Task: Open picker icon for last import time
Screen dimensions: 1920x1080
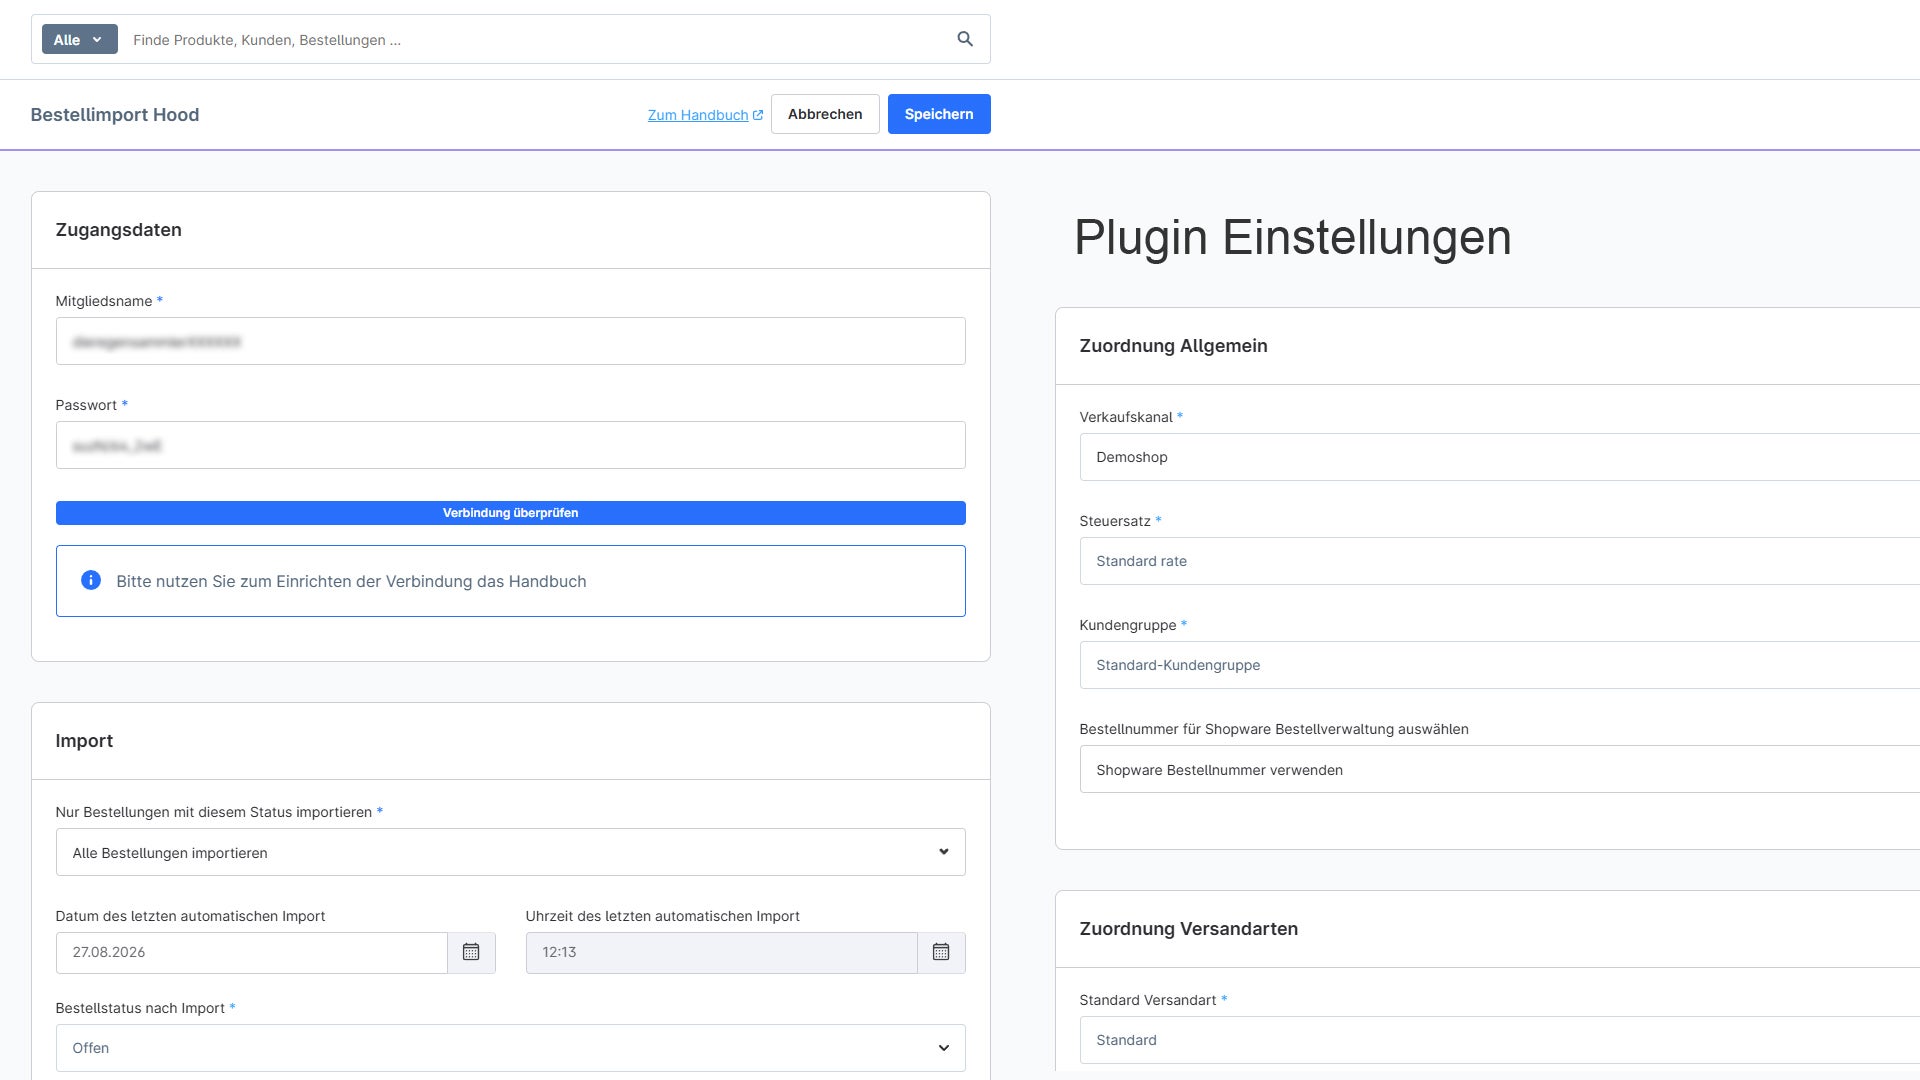Action: [941, 952]
